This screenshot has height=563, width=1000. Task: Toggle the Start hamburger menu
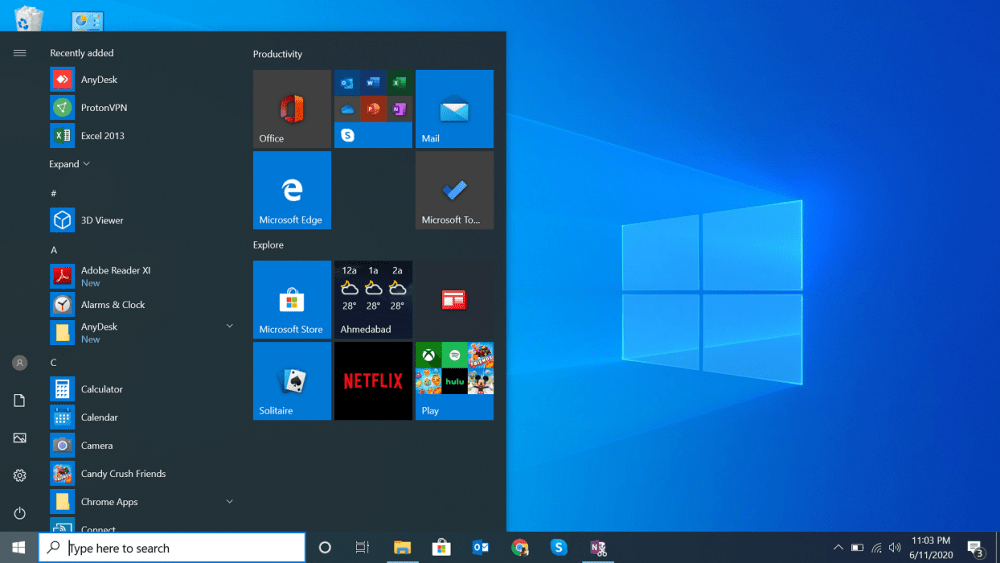(19, 53)
